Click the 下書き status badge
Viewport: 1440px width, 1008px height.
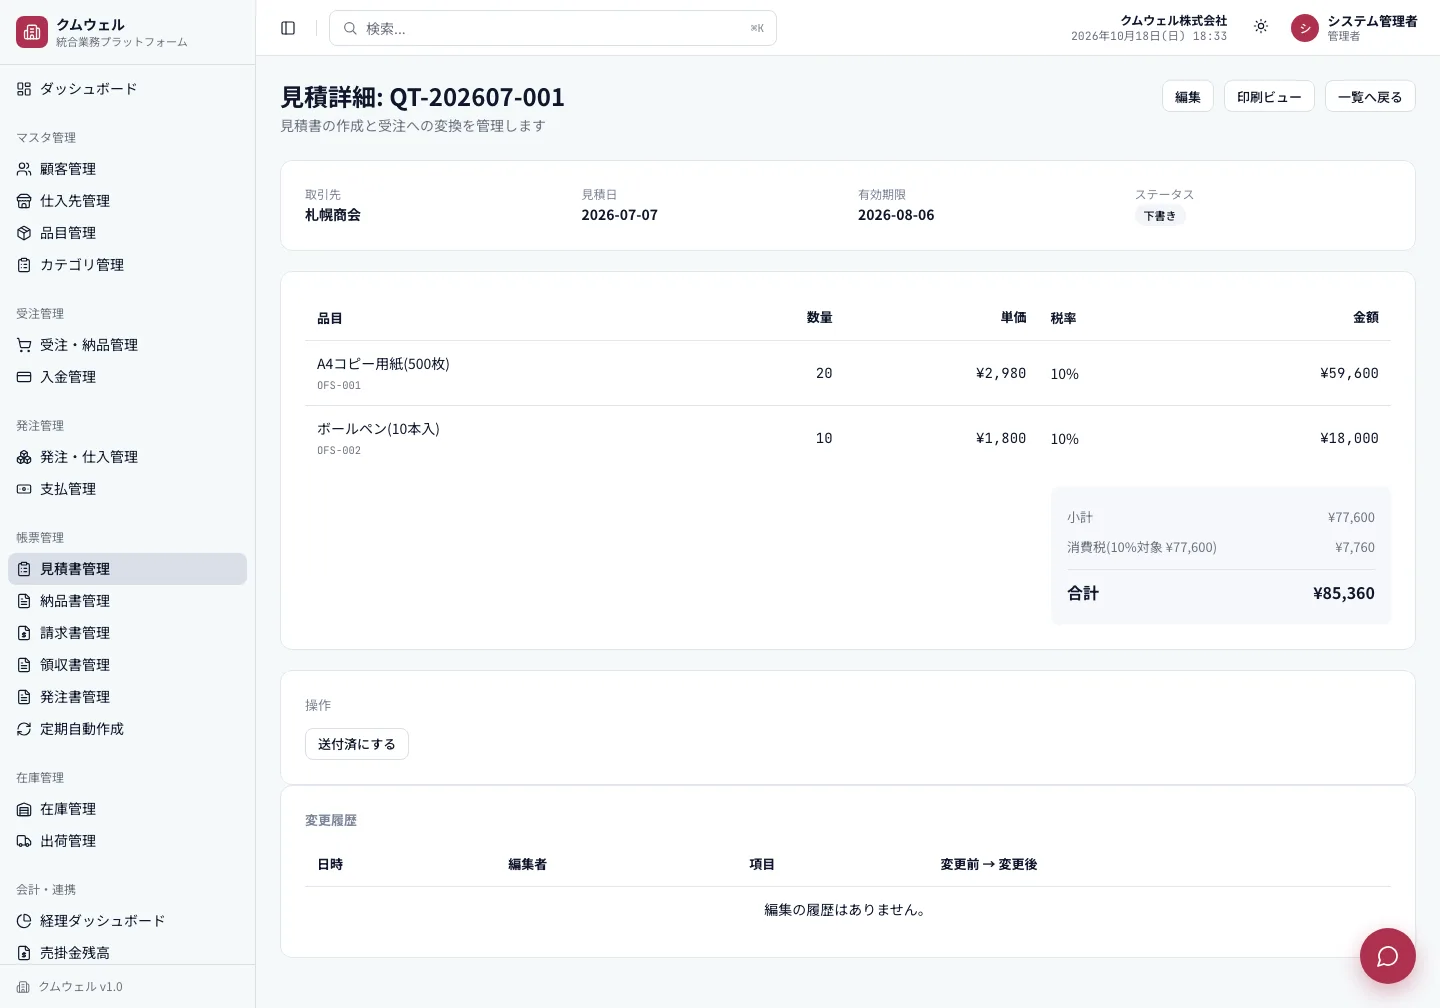pos(1160,216)
